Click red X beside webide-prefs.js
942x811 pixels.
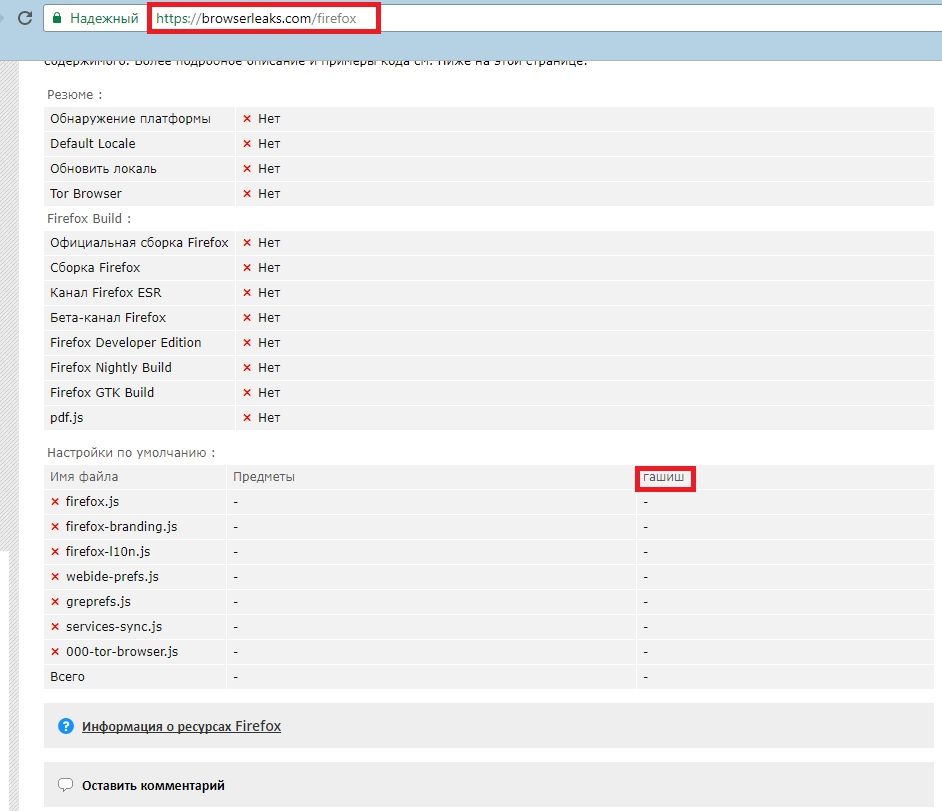coord(55,577)
